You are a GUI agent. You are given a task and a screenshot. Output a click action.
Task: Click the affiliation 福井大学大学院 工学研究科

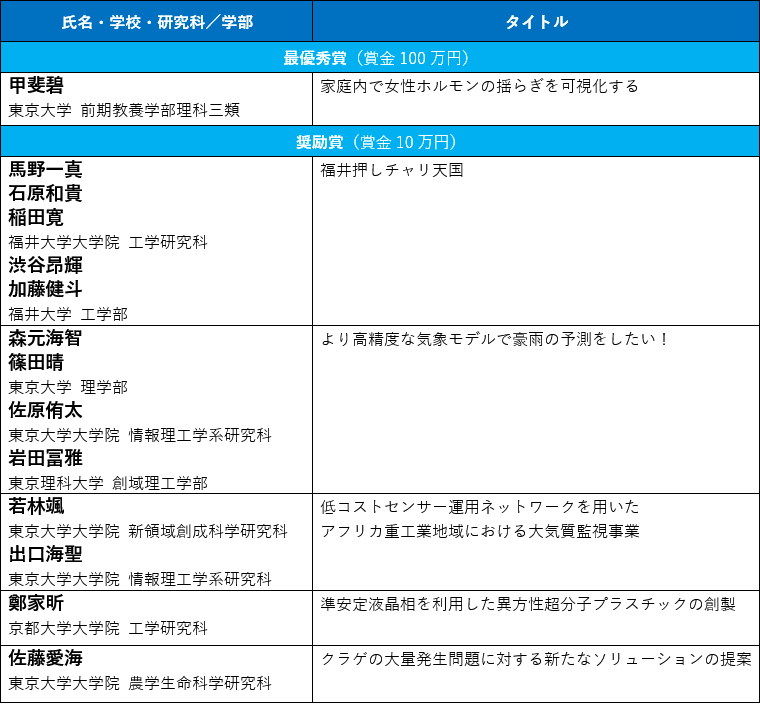(x=108, y=242)
